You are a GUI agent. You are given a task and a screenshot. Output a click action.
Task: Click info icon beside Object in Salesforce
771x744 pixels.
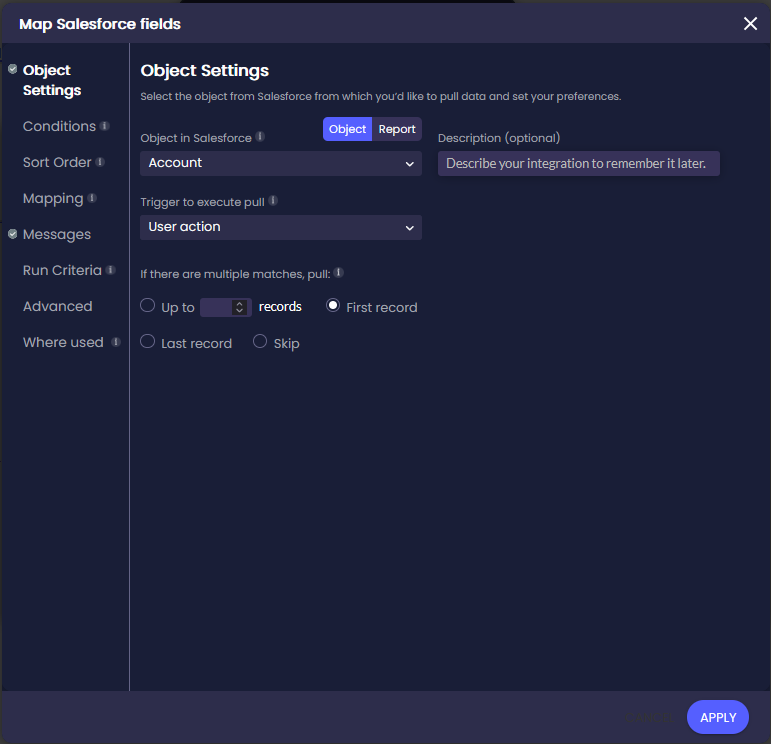click(x=260, y=137)
